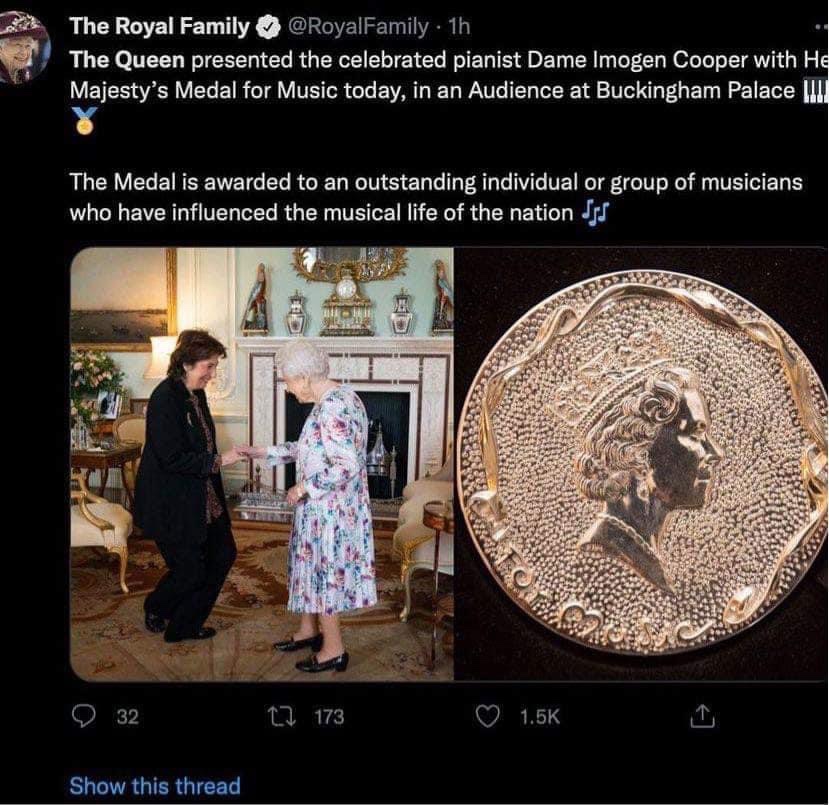Screen dimensions: 829x805
Task: Click the 32 replies count
Action: (127, 717)
